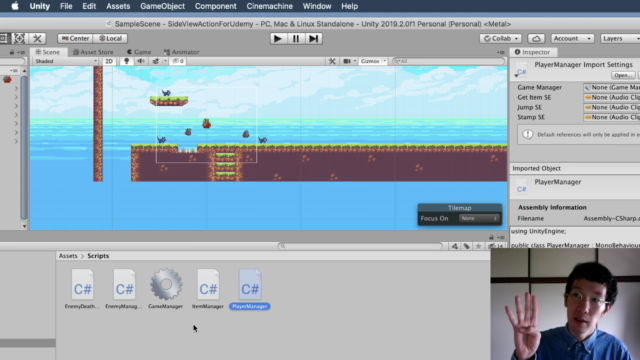Click the Scripts breadcrumb folder

tap(98, 256)
